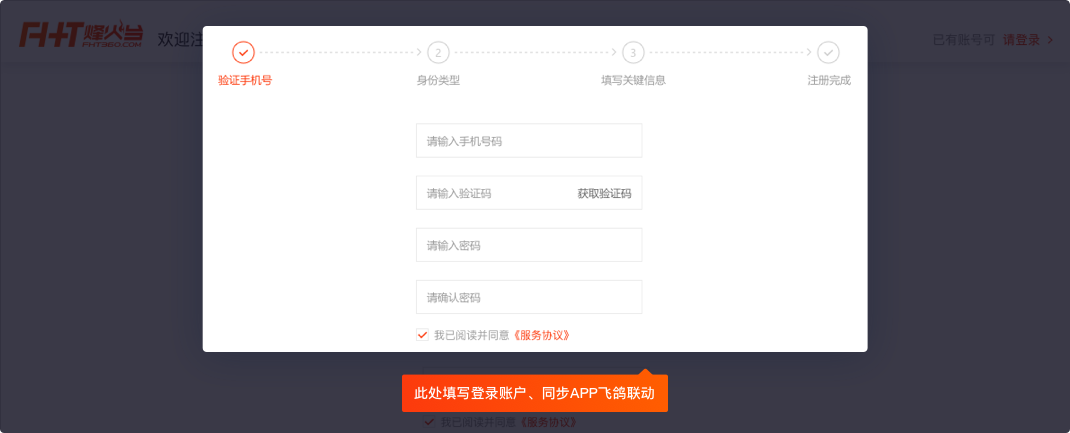Select the 注册完成 step label

(829, 80)
